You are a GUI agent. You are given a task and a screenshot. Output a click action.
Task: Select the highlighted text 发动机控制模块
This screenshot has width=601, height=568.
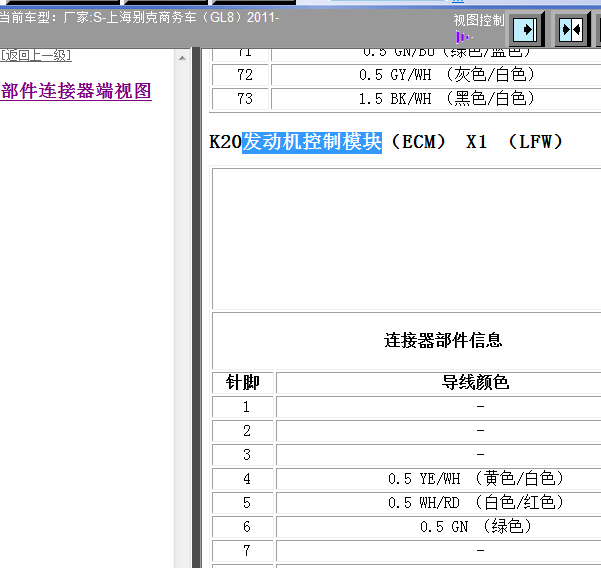click(312, 142)
